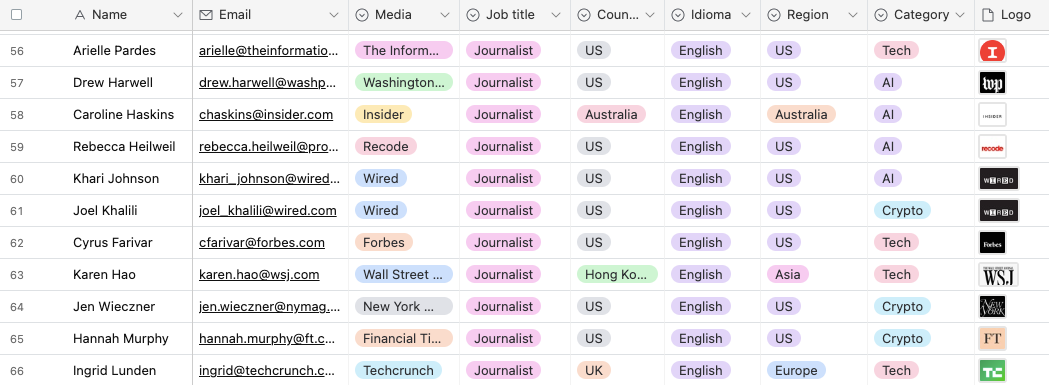Open The Information logo thumbnail for Arielle Pardes

coord(992,51)
